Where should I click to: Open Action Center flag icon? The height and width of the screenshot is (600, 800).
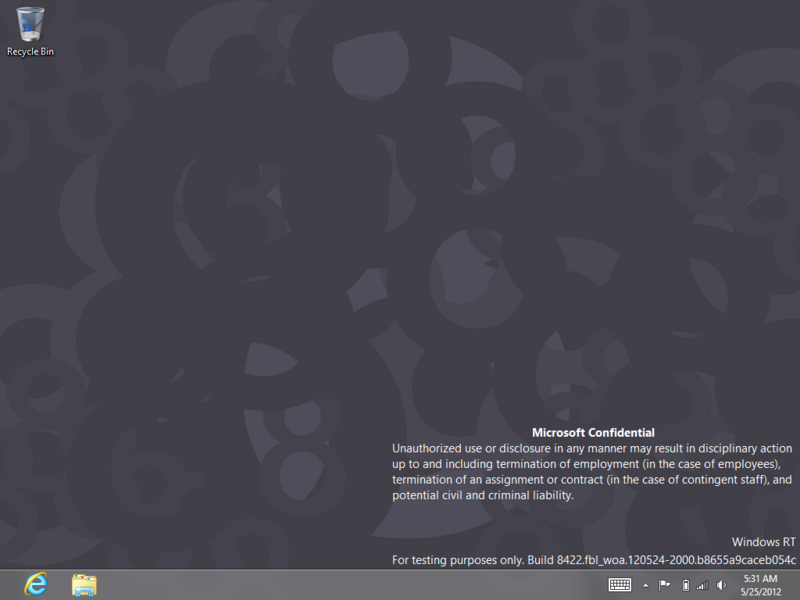(664, 585)
